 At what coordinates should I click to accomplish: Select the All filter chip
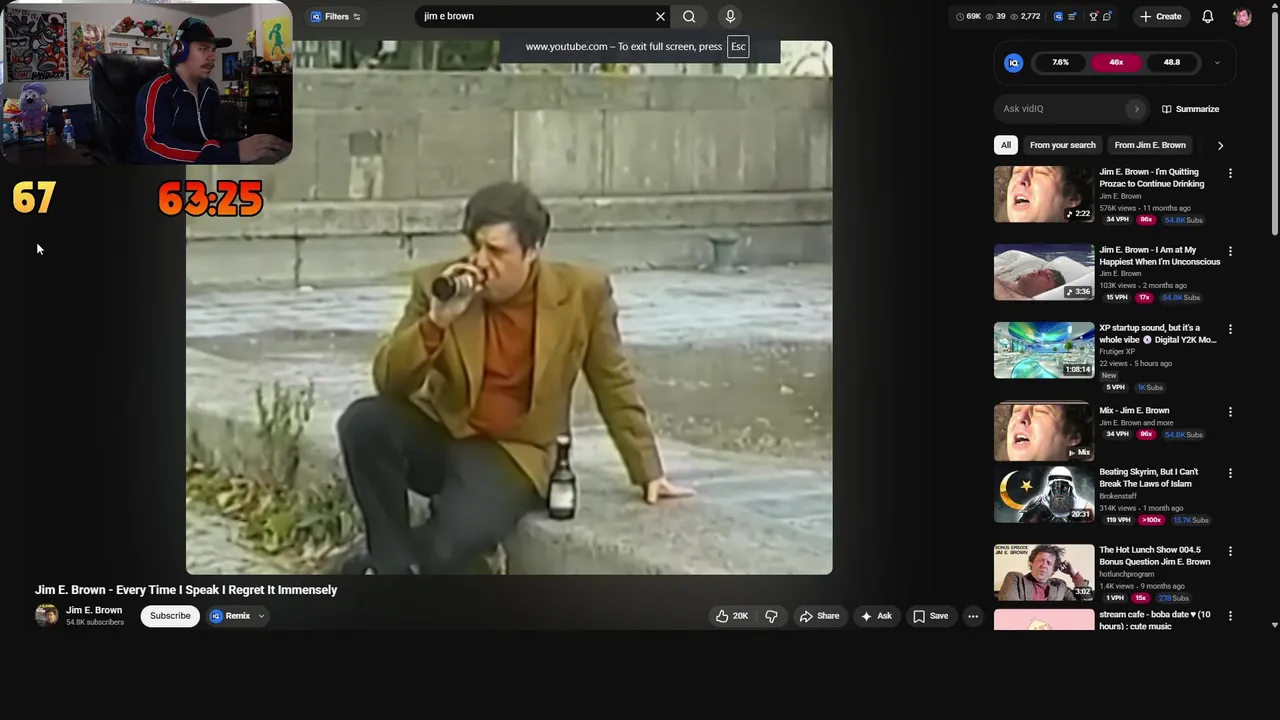[1006, 145]
